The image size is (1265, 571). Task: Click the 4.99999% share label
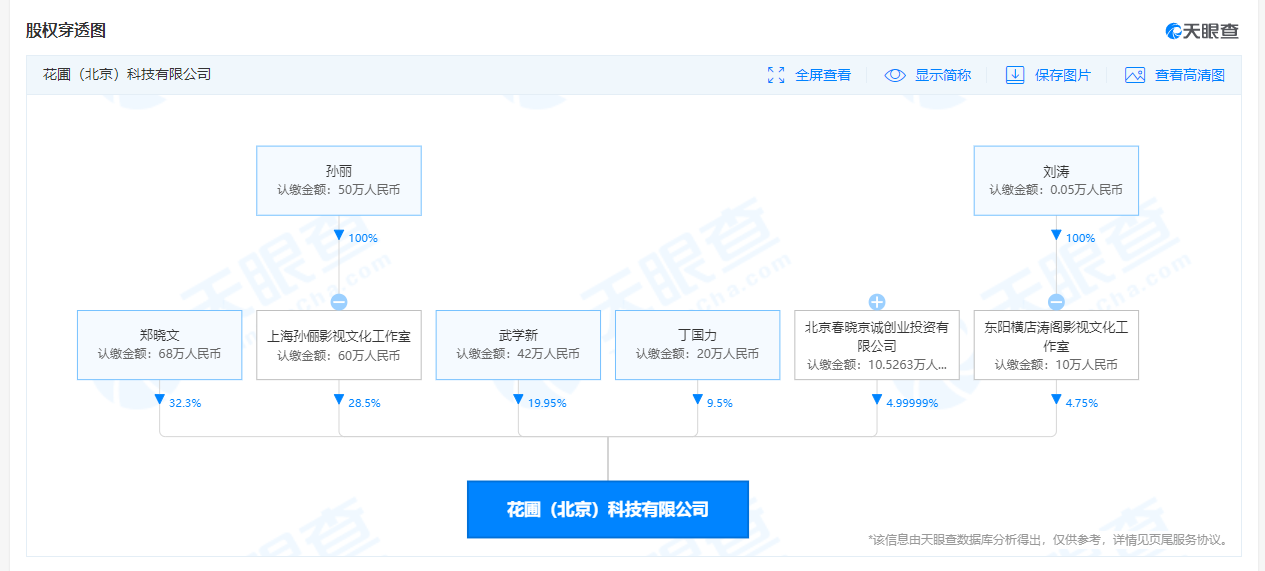tap(912, 403)
